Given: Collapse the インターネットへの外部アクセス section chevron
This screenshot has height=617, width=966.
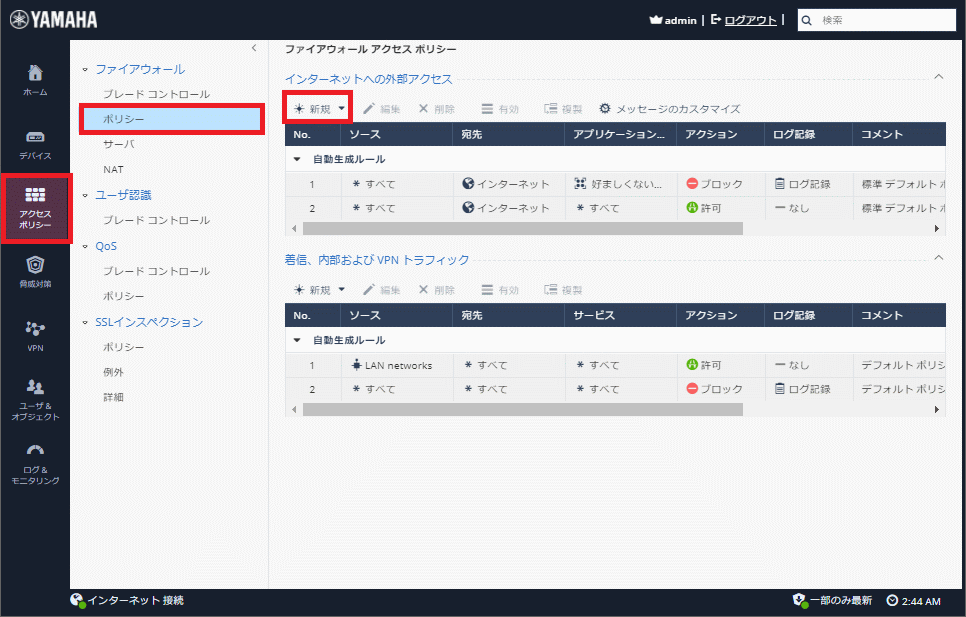Looking at the screenshot, I should click(938, 76).
